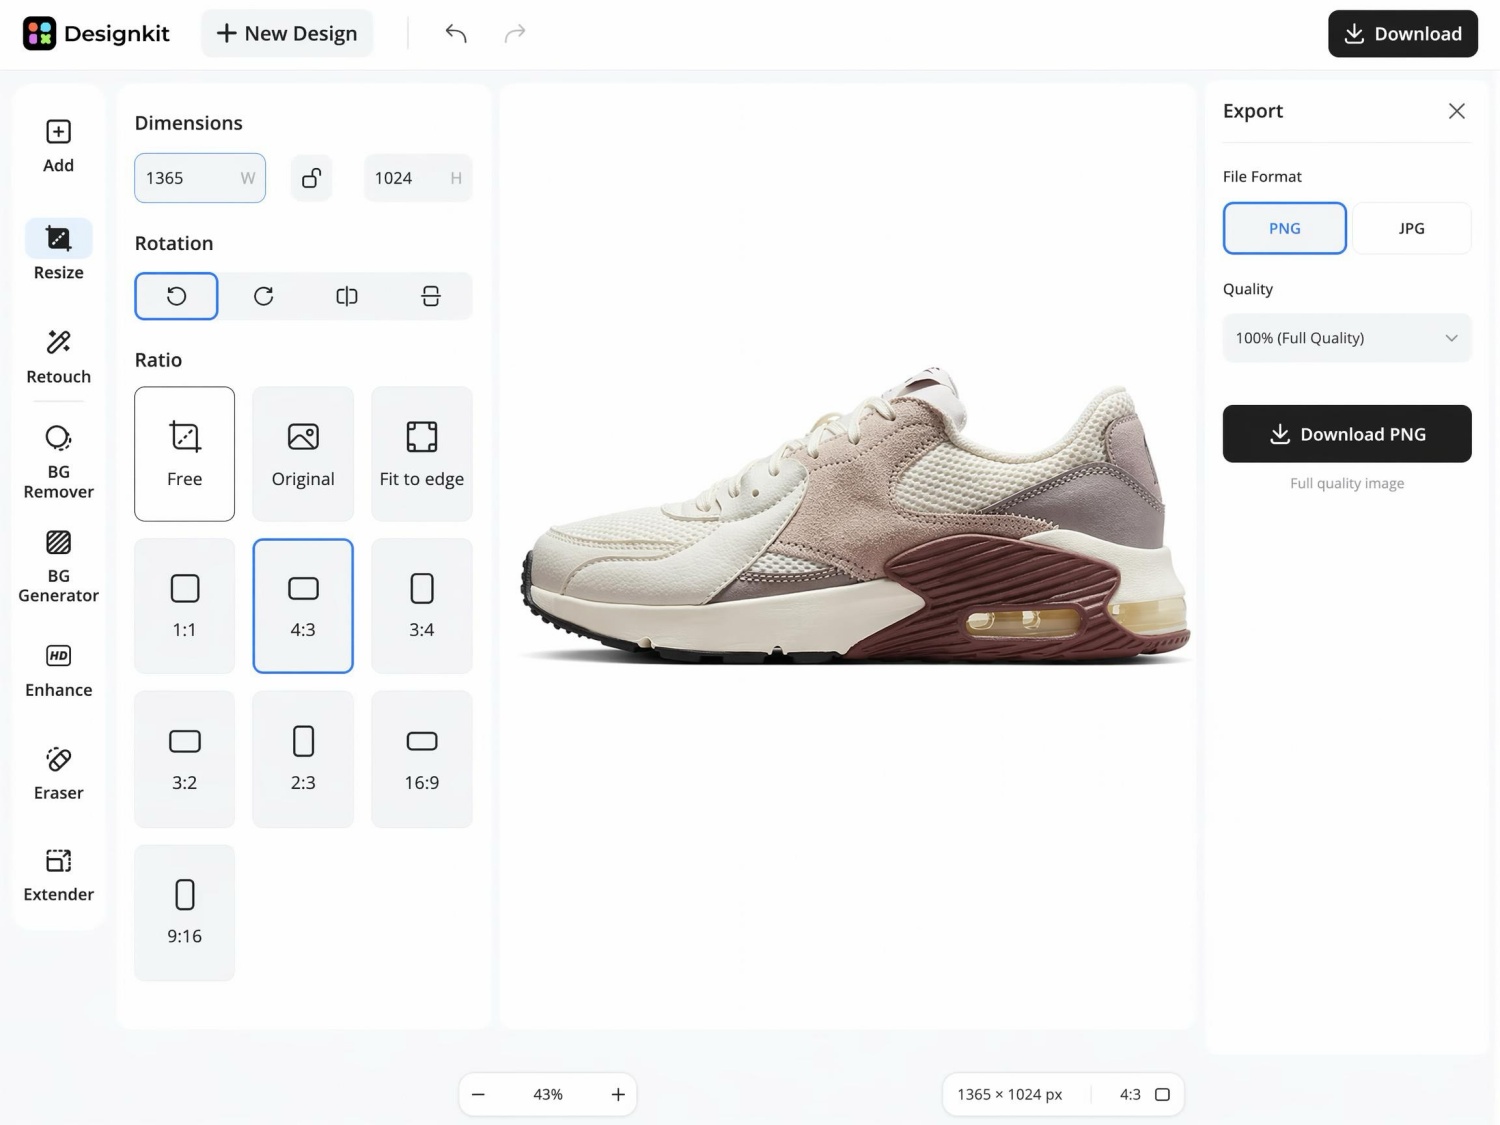Image resolution: width=1500 pixels, height=1125 pixels.
Task: Open the BG Generator tool
Action: [x=58, y=567]
